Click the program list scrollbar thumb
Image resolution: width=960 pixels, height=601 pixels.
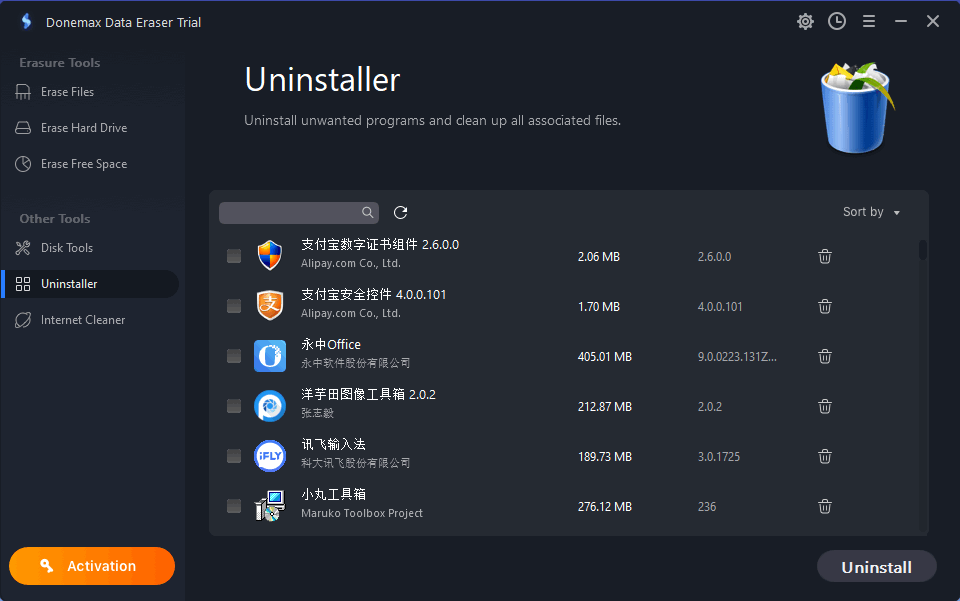(923, 250)
